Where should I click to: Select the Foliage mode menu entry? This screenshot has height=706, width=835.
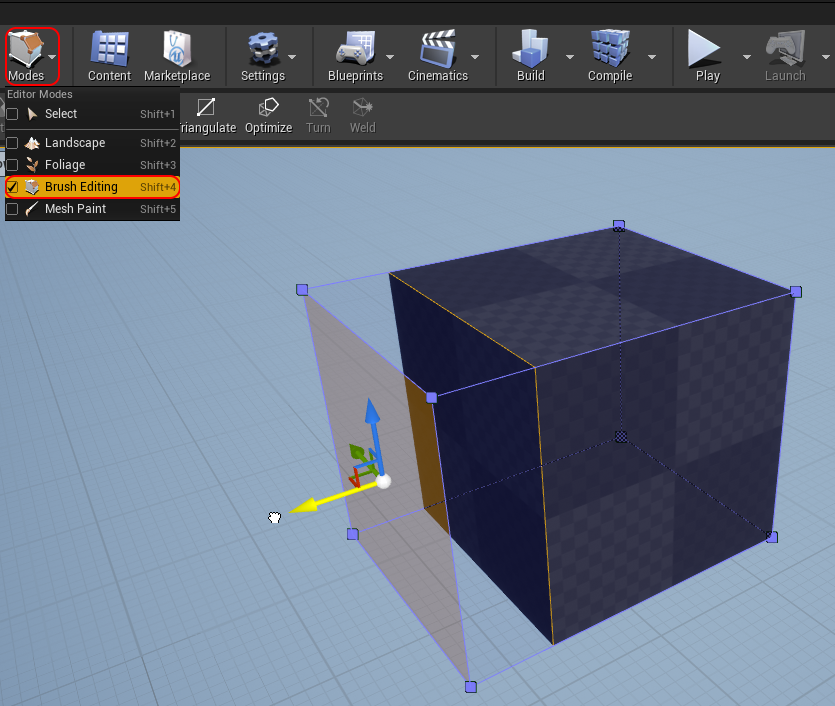[x=65, y=165]
